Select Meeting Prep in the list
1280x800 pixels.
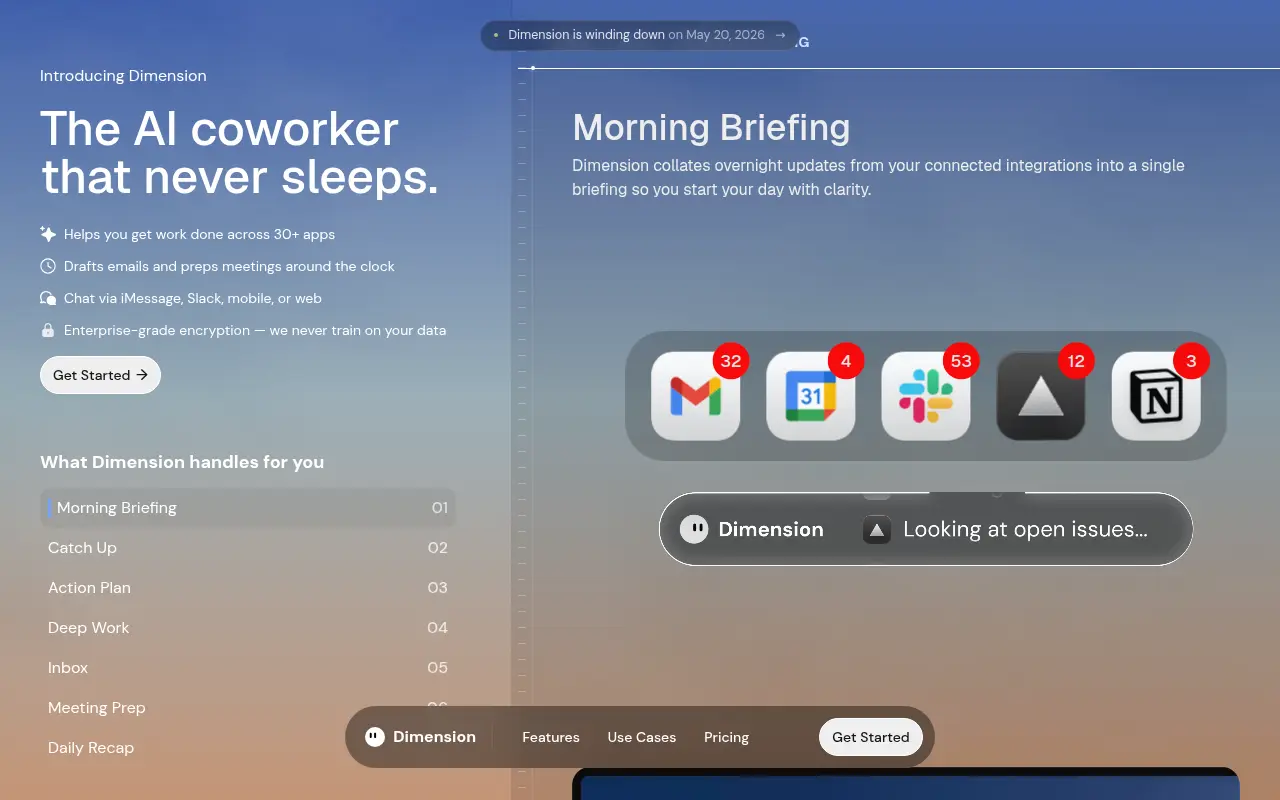[248, 708]
